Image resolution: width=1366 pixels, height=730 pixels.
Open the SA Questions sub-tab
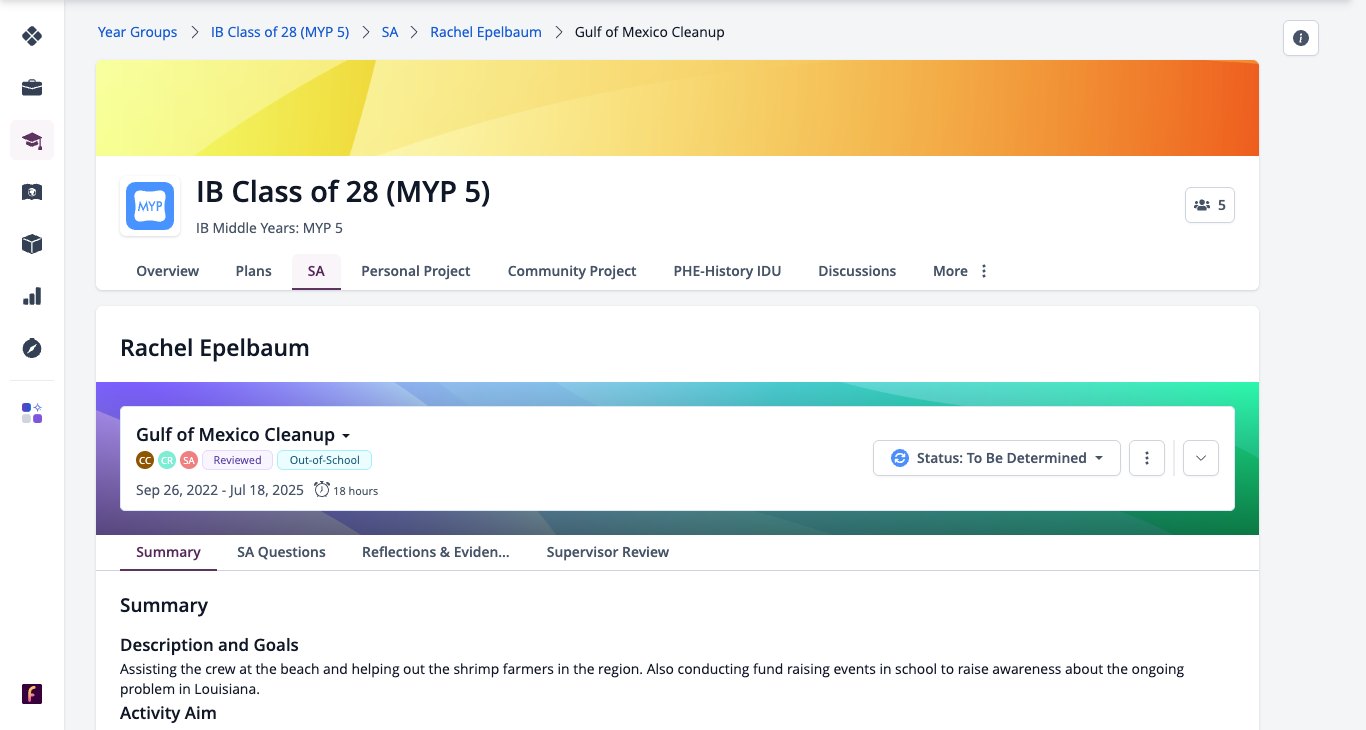coord(281,552)
